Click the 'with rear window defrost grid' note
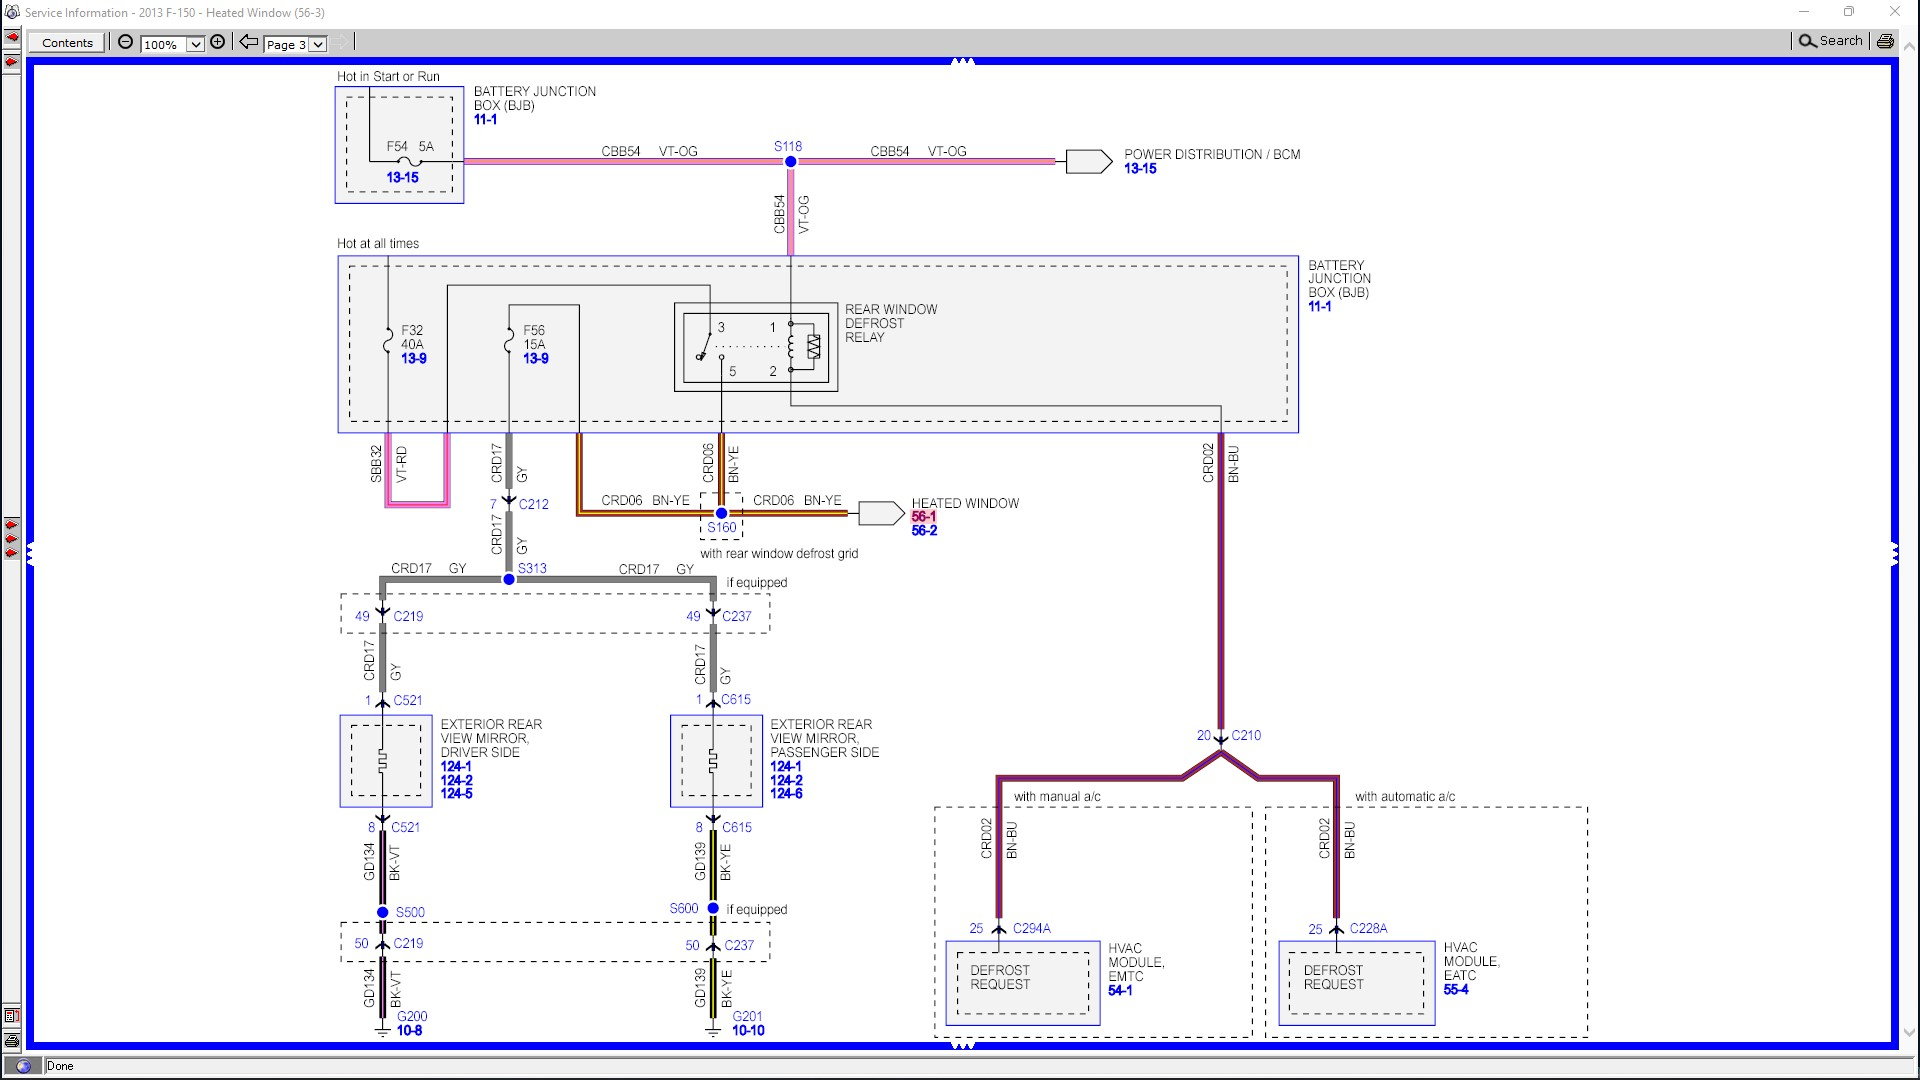The image size is (1920, 1080). (779, 553)
